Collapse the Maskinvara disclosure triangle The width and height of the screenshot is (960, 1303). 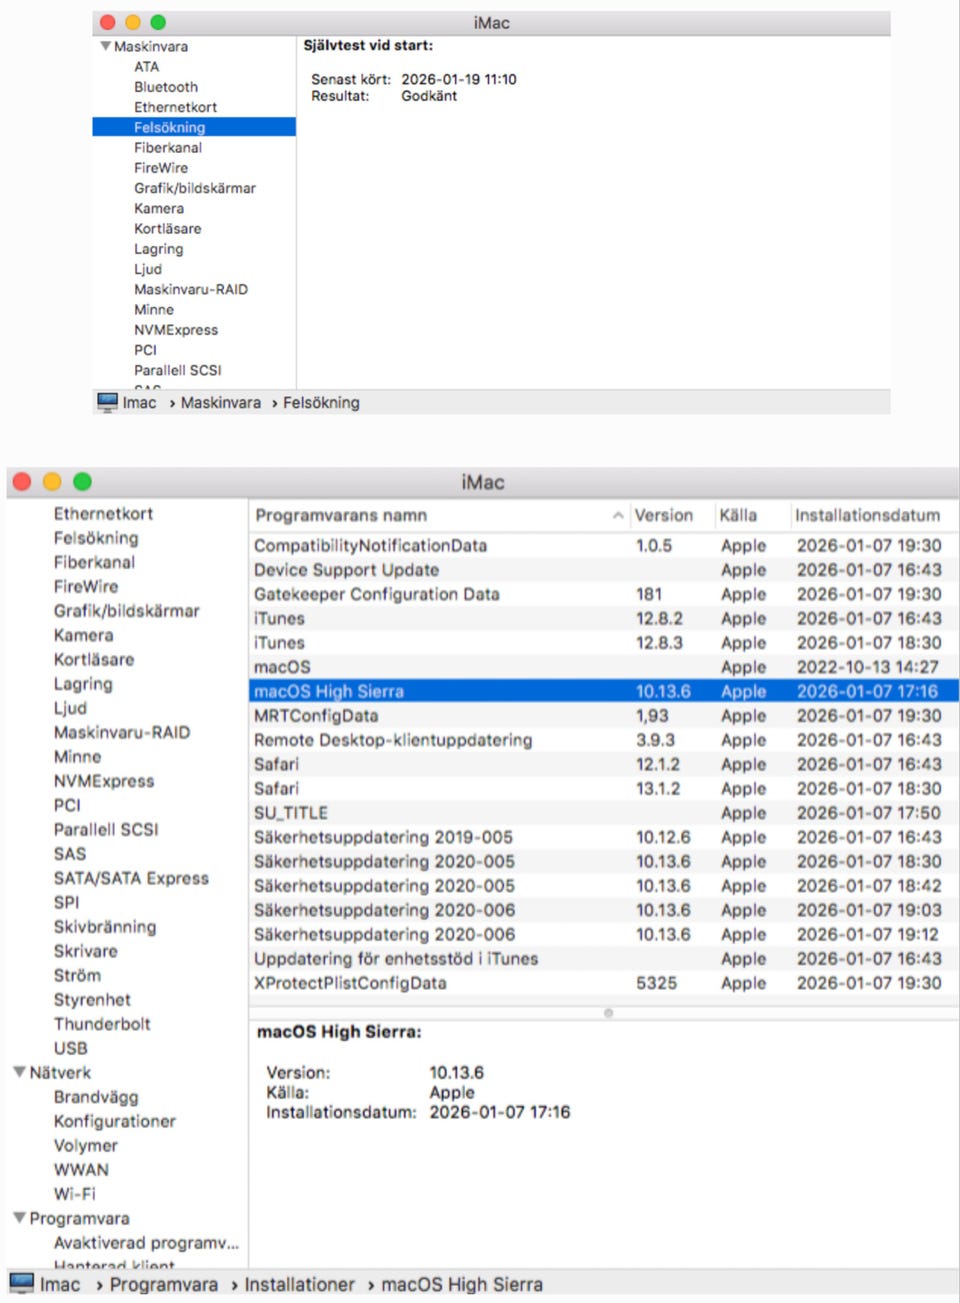tap(105, 46)
